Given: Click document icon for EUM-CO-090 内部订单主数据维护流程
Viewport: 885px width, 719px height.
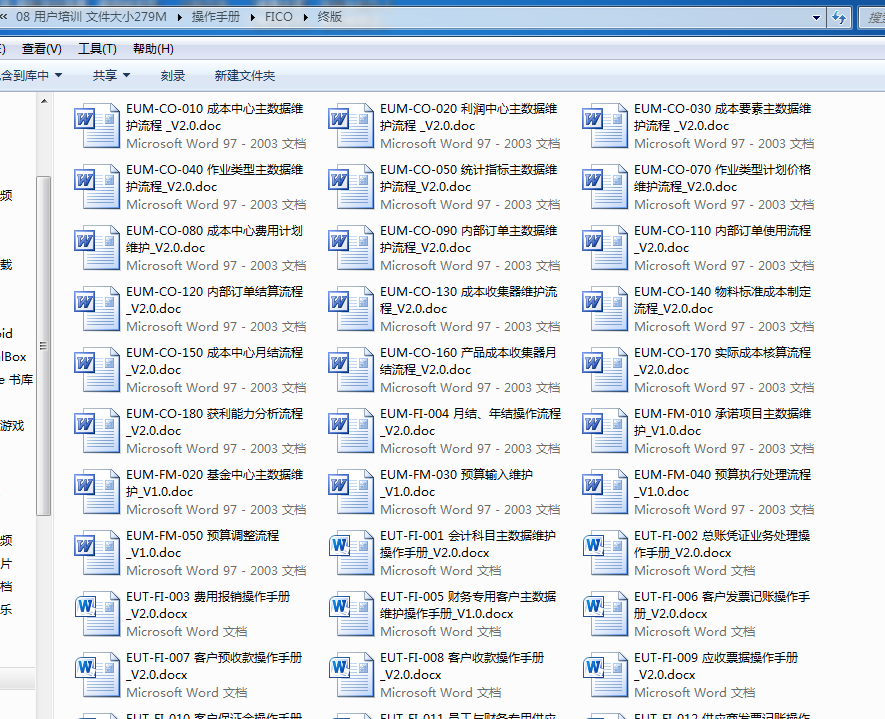Looking at the screenshot, I should (351, 247).
